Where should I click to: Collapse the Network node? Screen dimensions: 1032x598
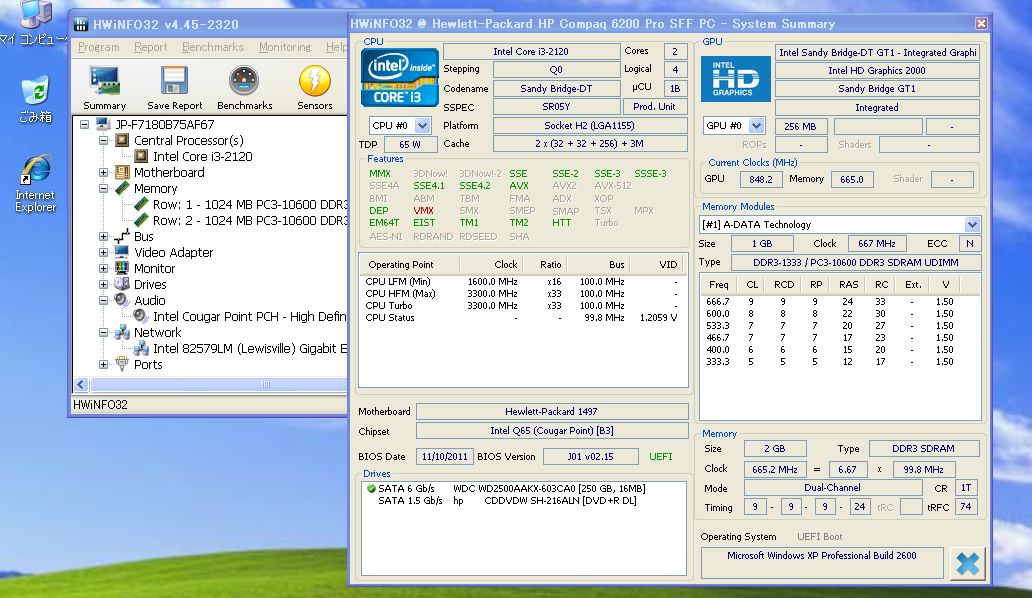coord(103,333)
